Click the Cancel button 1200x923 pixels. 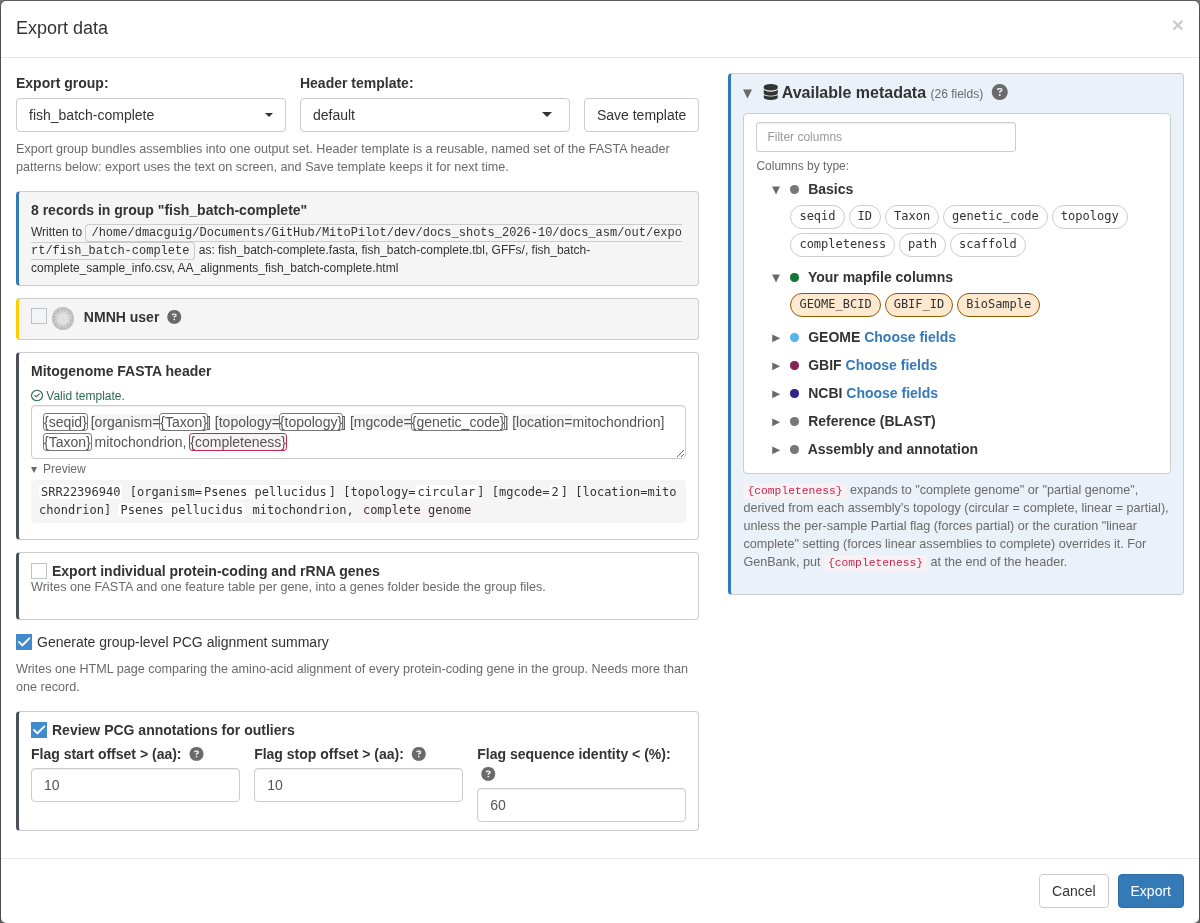click(x=1074, y=891)
